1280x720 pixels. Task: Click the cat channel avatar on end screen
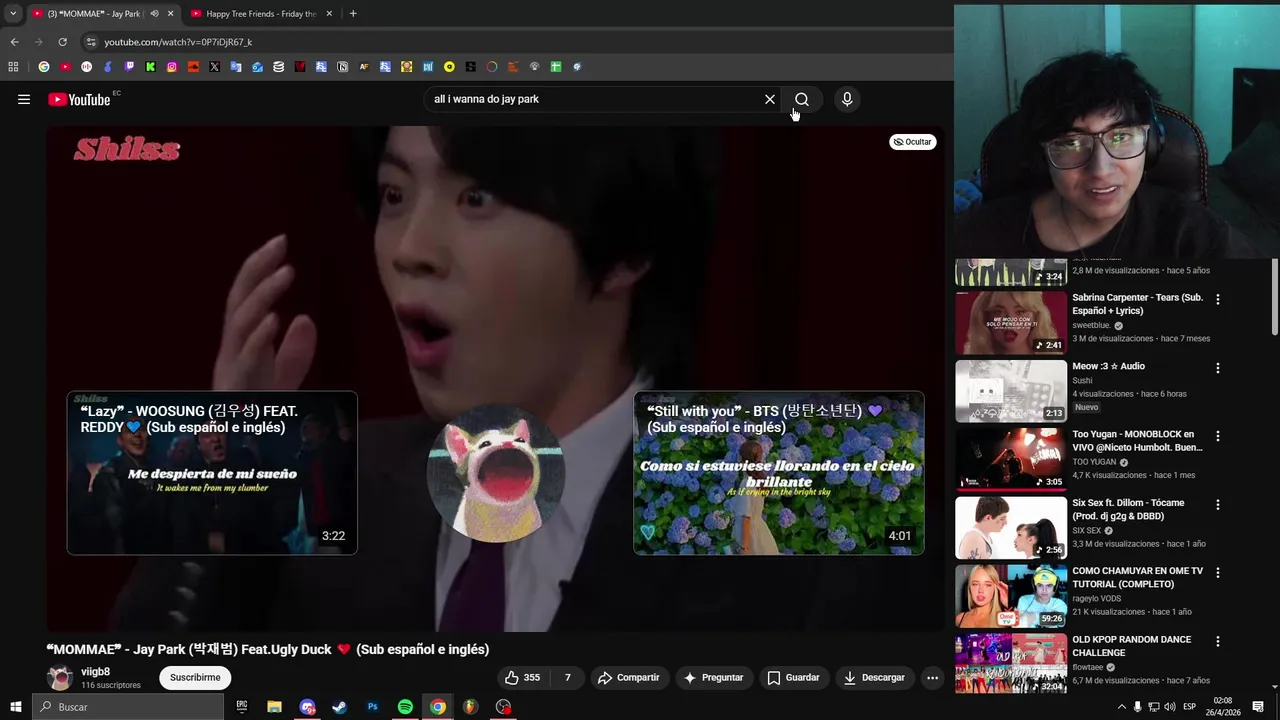click(x=496, y=473)
